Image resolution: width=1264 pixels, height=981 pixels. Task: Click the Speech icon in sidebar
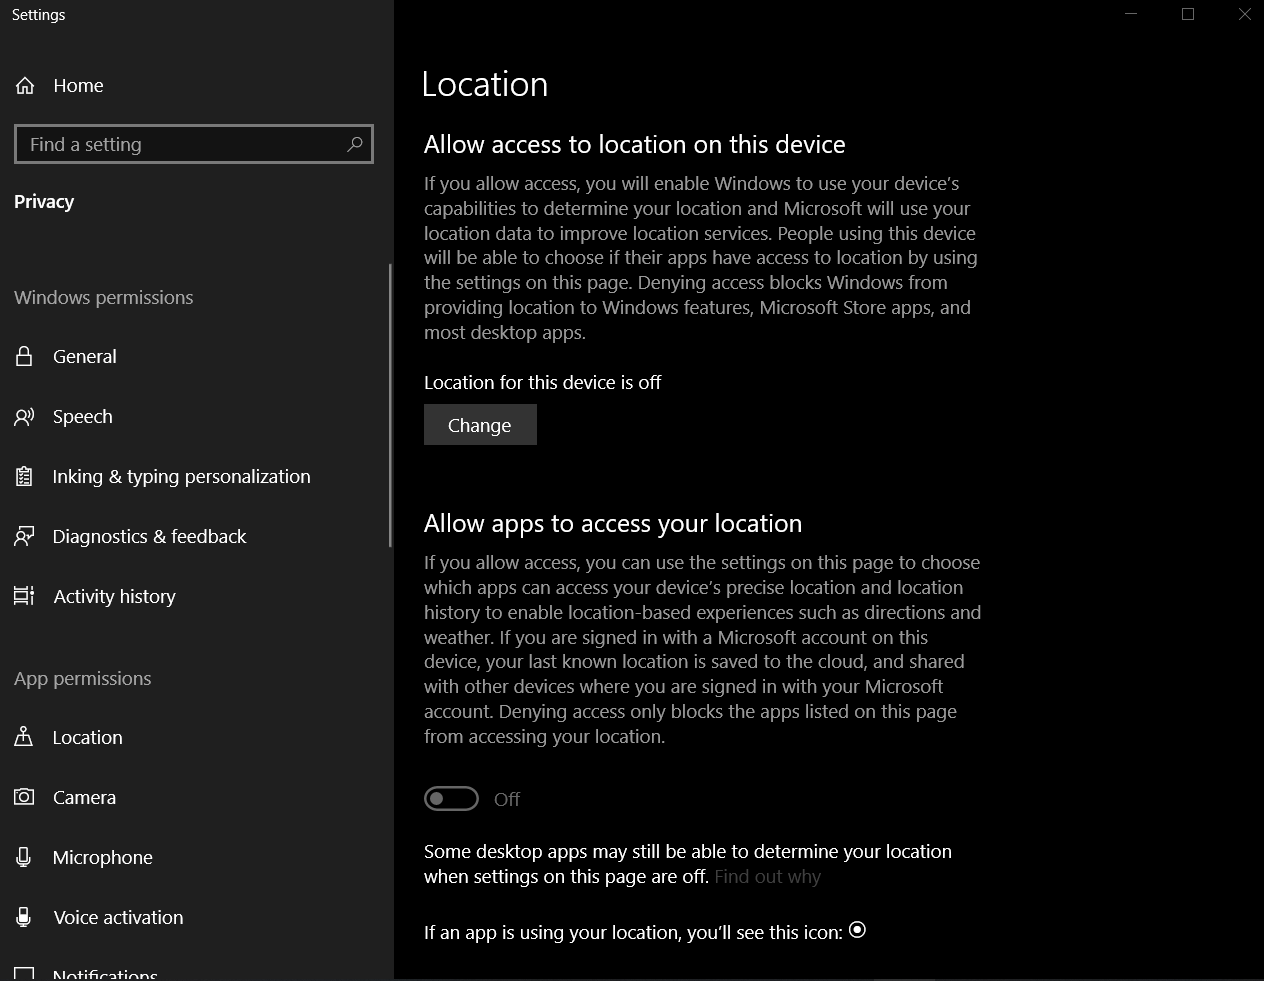(x=24, y=416)
